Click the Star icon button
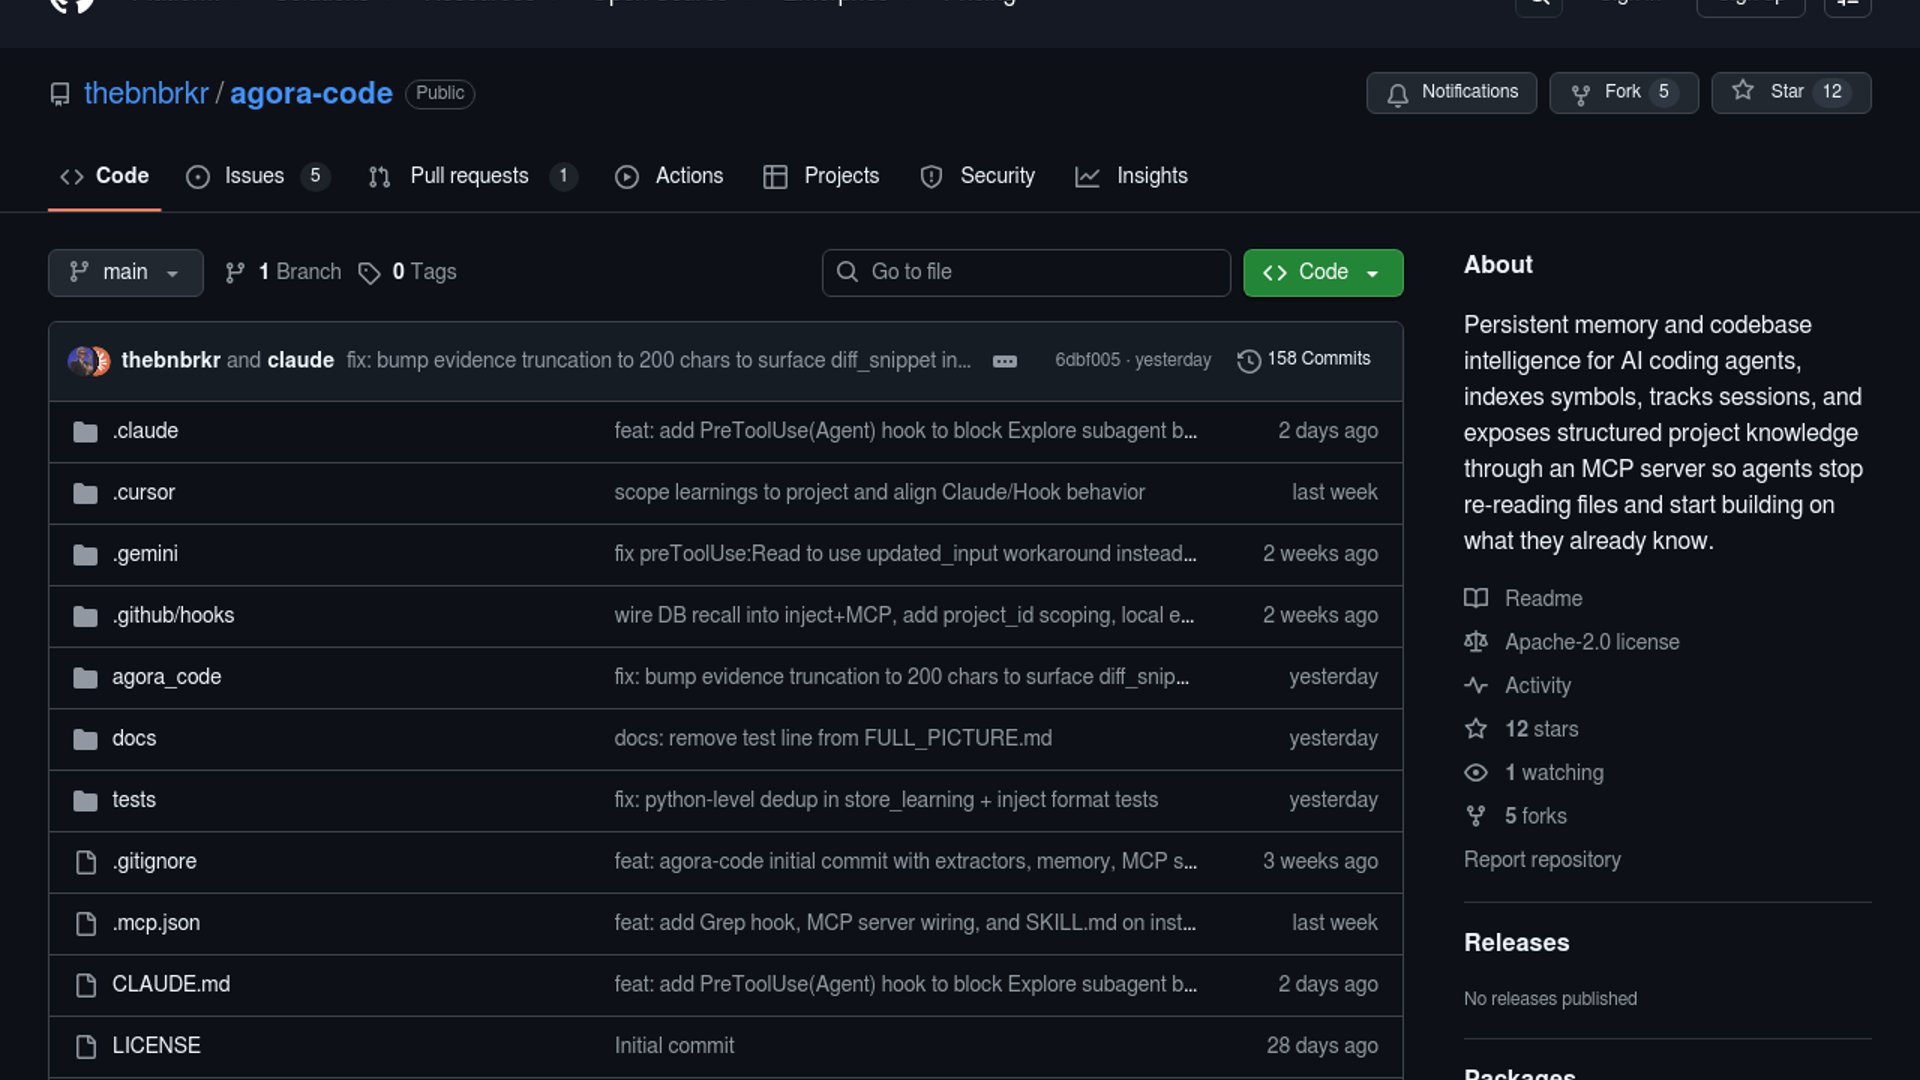This screenshot has height=1080, width=1920. pyautogui.click(x=1743, y=91)
